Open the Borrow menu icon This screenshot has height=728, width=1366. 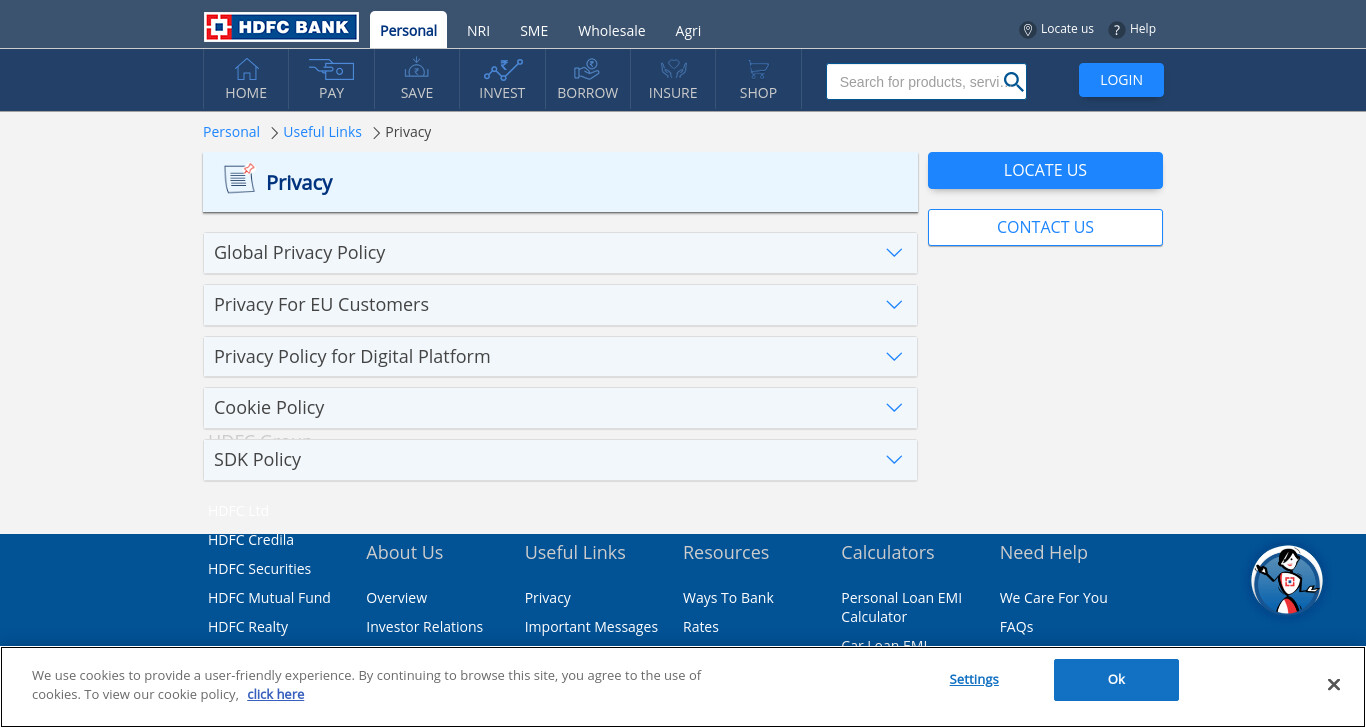(587, 69)
